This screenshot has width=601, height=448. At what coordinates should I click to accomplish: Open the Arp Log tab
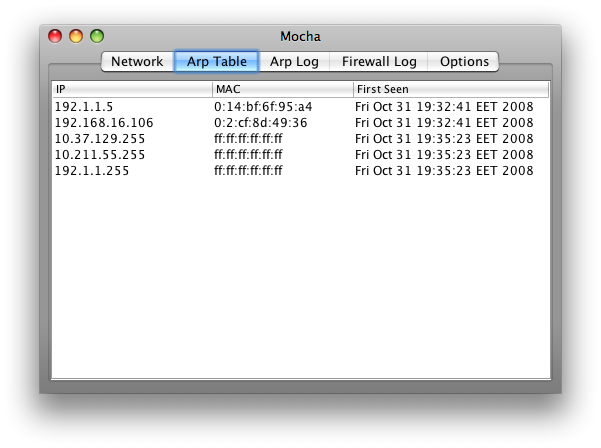coord(294,62)
